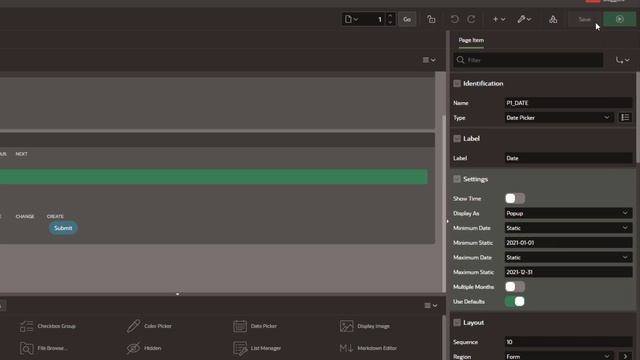Click the go-to-region arrow button

pyautogui.click(x=625, y=356)
